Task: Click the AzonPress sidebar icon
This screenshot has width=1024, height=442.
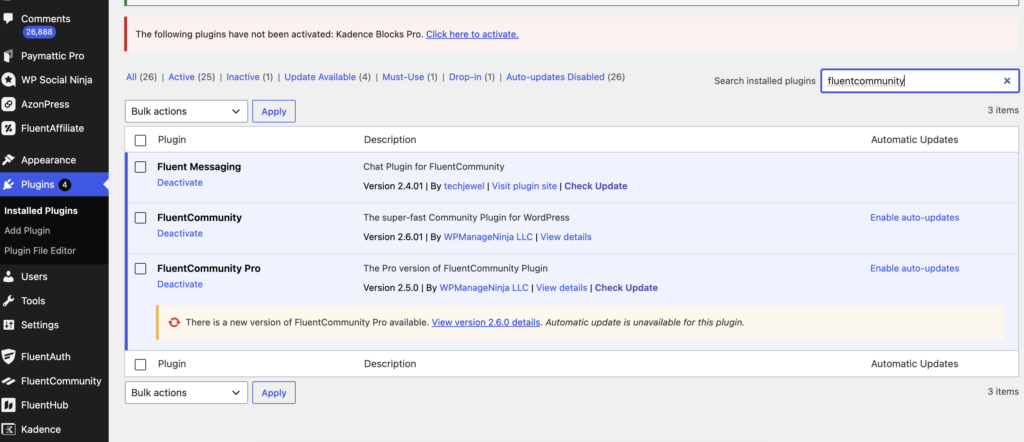Action: click(8, 104)
